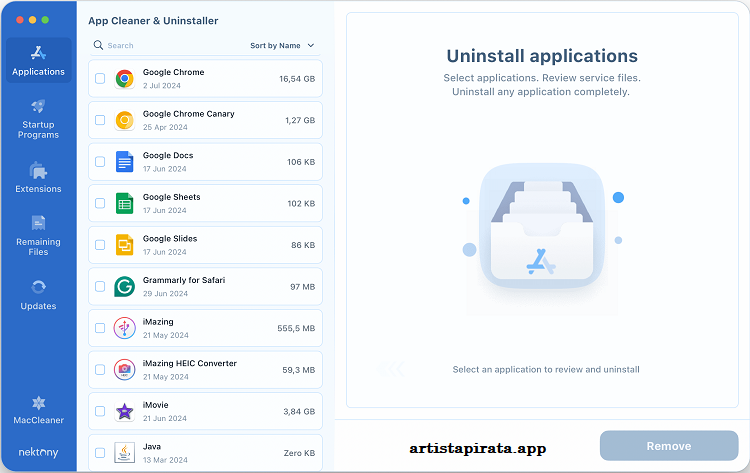Click the 13 Mar 2024 date

[x=165, y=460]
